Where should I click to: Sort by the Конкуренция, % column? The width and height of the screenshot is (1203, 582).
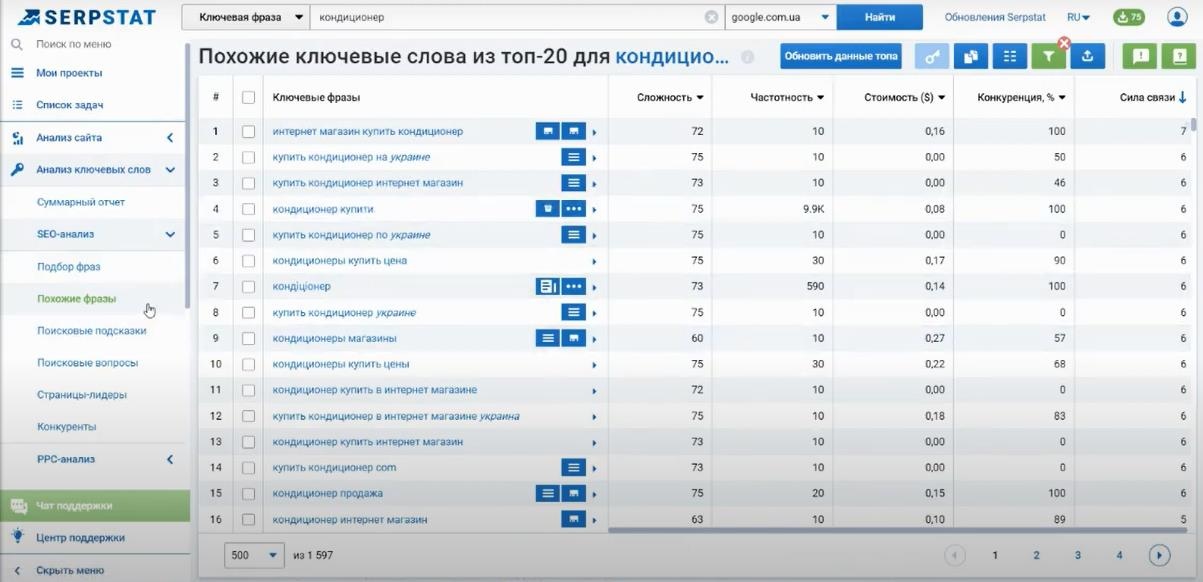click(1019, 98)
